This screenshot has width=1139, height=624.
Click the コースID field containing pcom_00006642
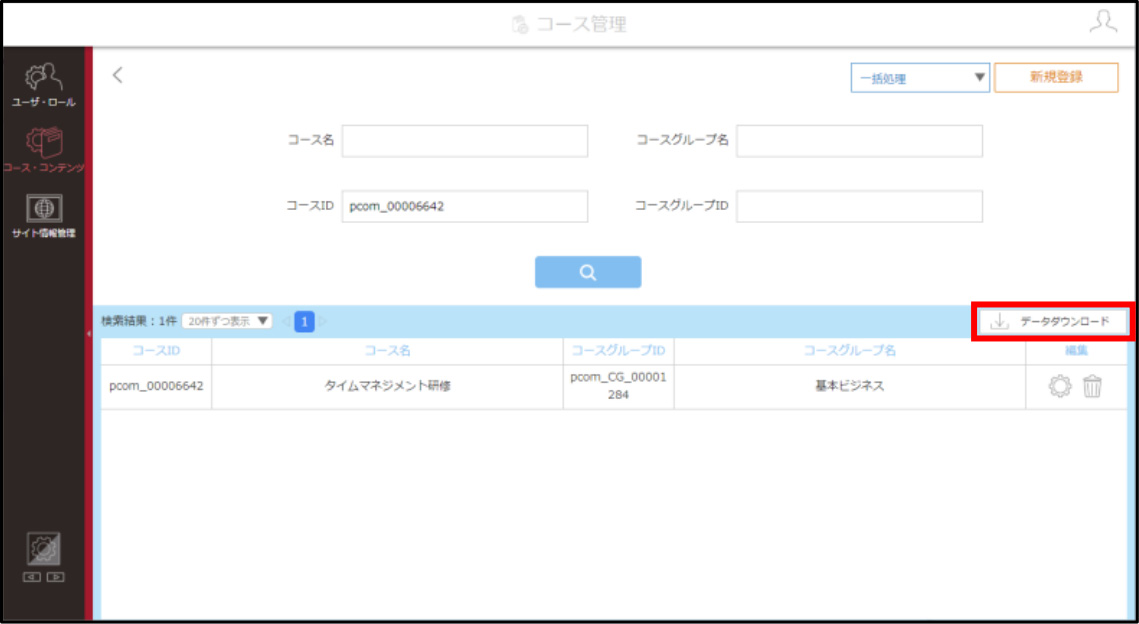[465, 206]
